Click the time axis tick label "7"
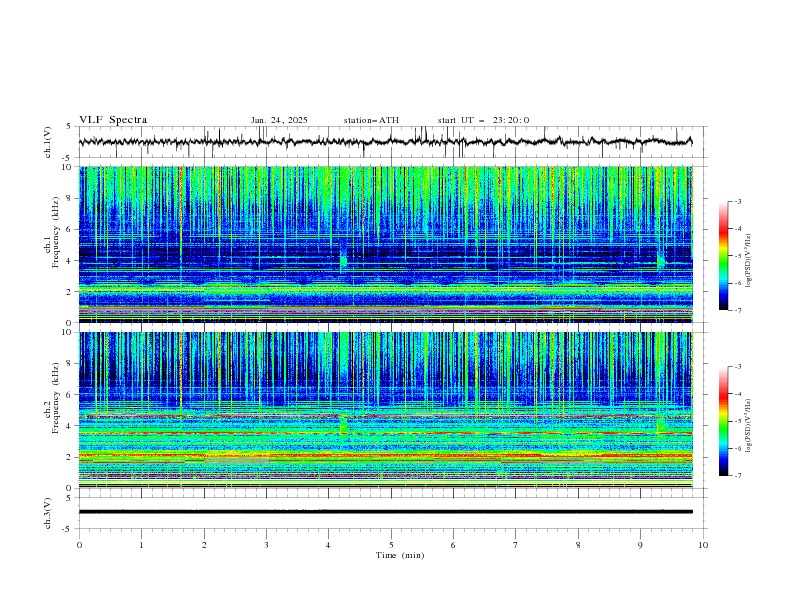Screen dimensions: 792x612 pyautogui.click(x=516, y=545)
